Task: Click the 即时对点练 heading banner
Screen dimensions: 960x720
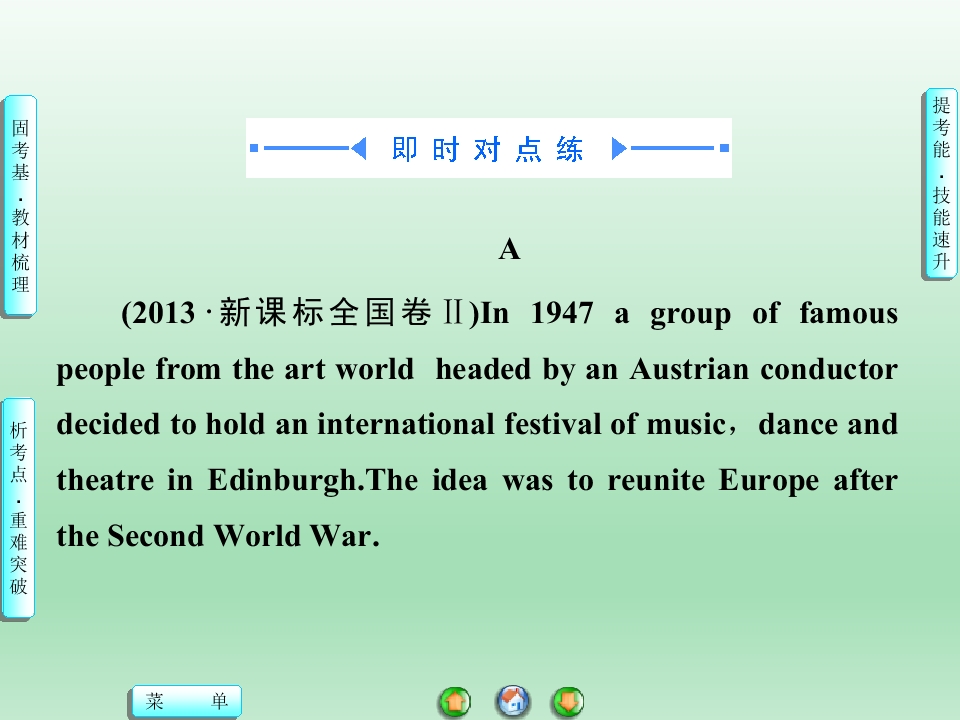Action: [x=489, y=148]
